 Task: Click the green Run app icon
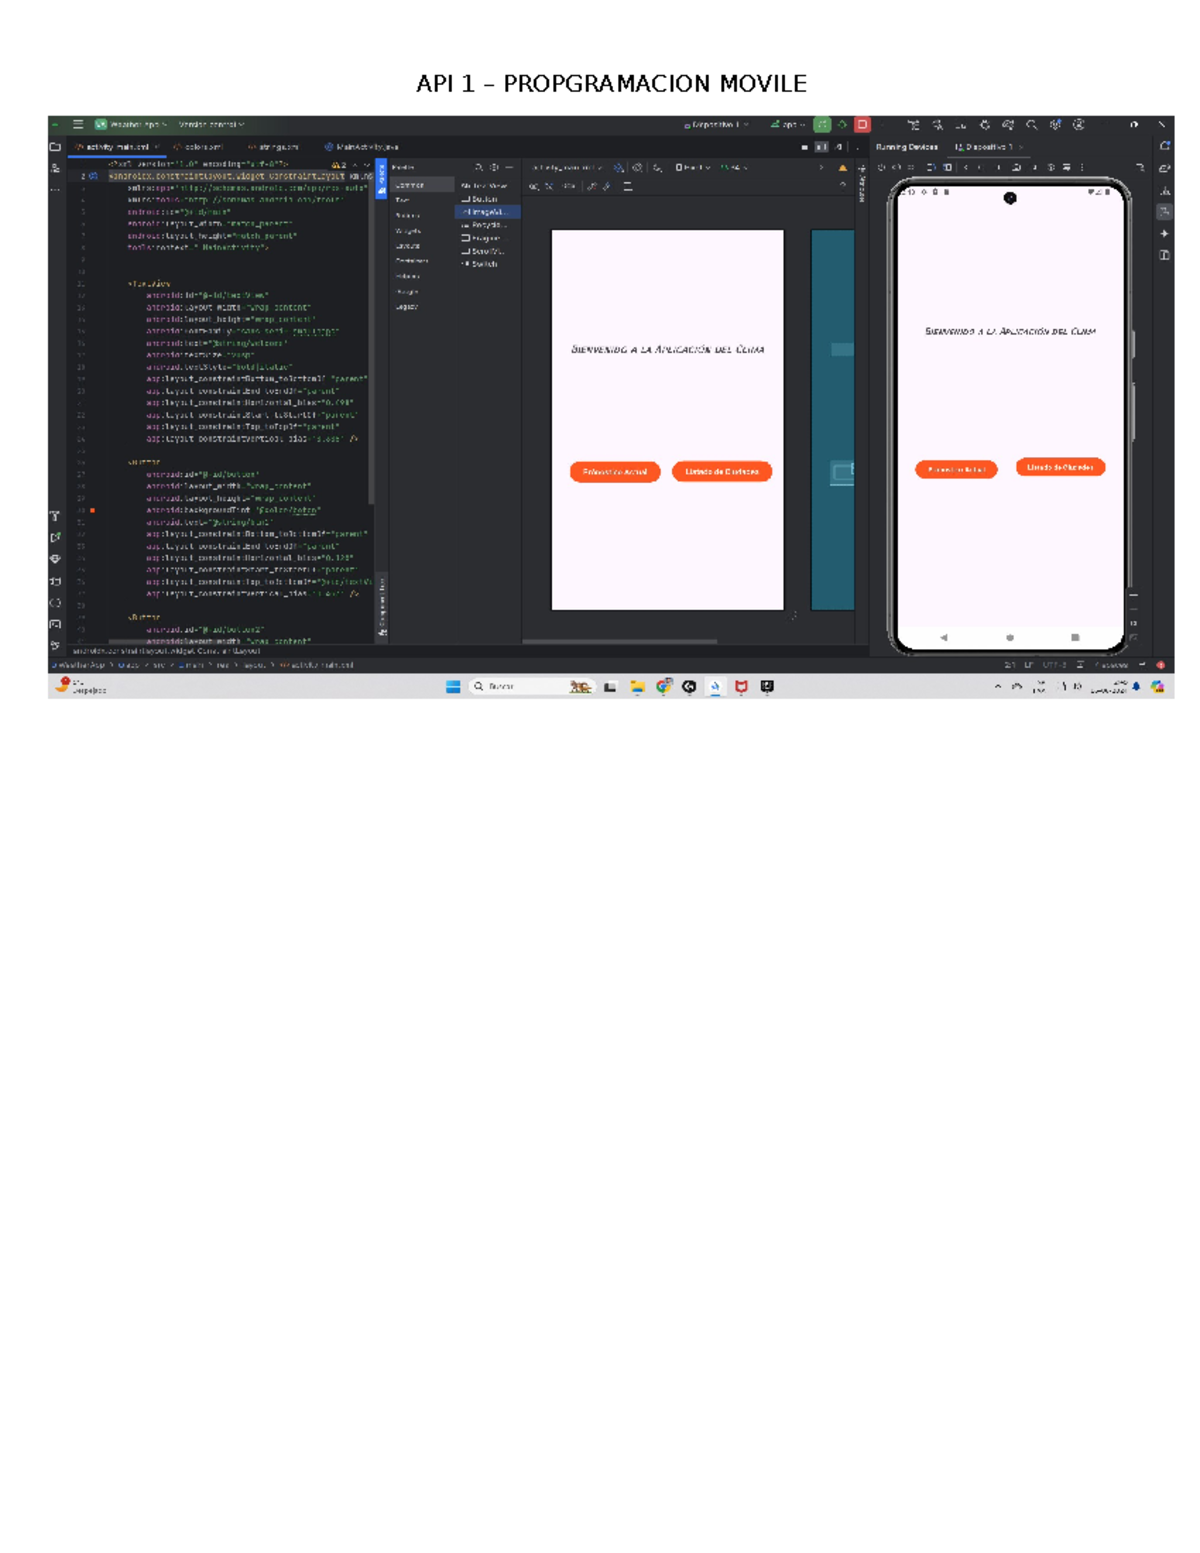coord(821,124)
